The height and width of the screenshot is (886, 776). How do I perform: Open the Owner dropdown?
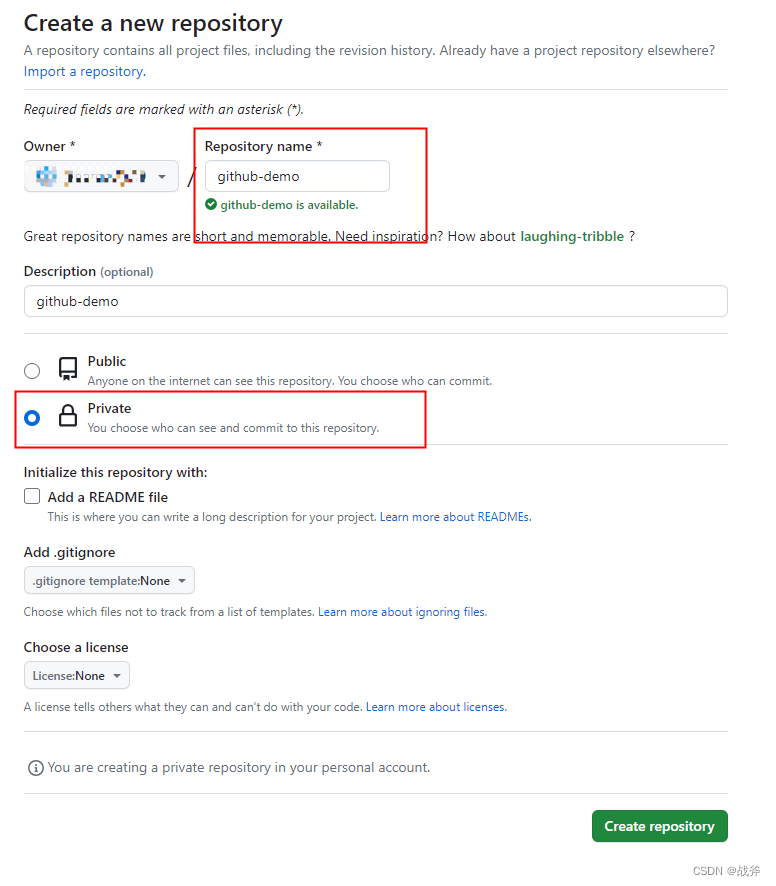(101, 177)
